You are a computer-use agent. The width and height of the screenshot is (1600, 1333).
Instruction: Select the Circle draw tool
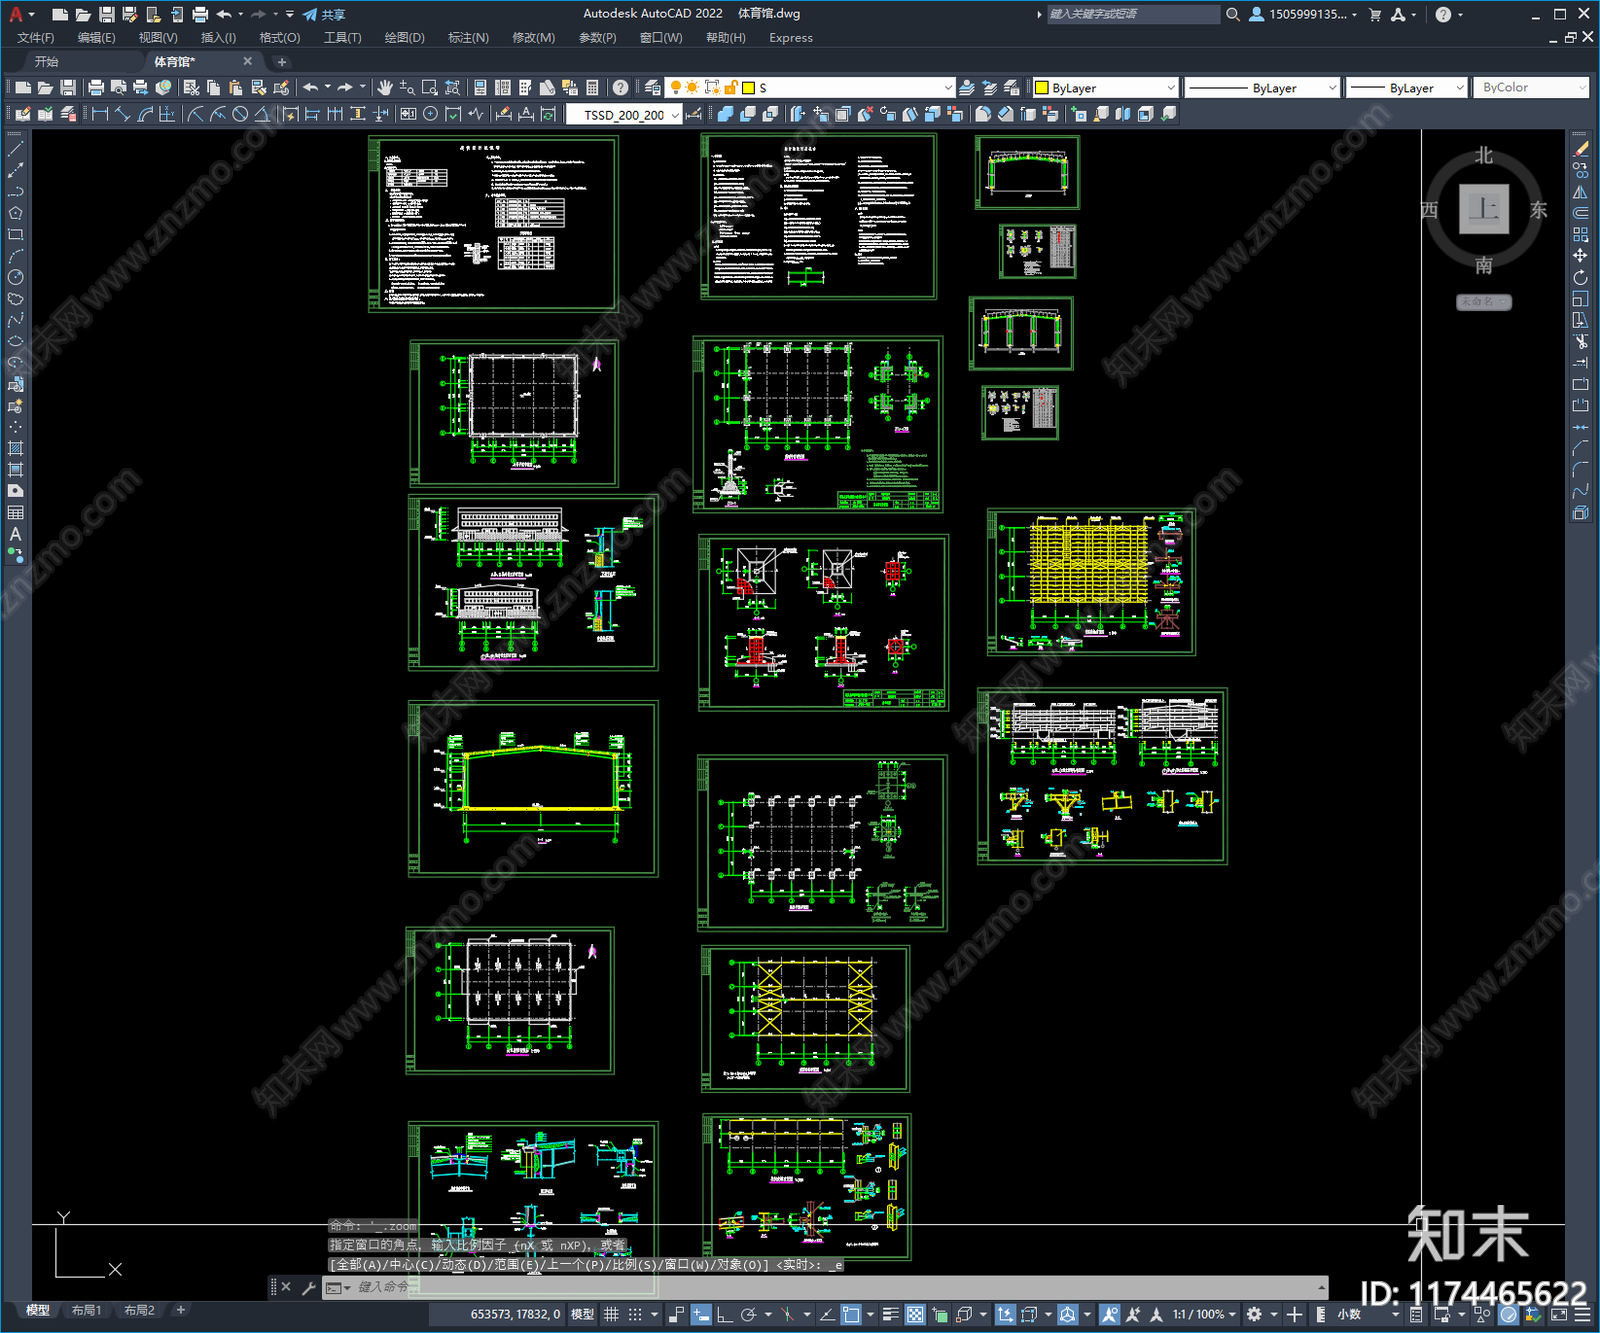coord(15,277)
